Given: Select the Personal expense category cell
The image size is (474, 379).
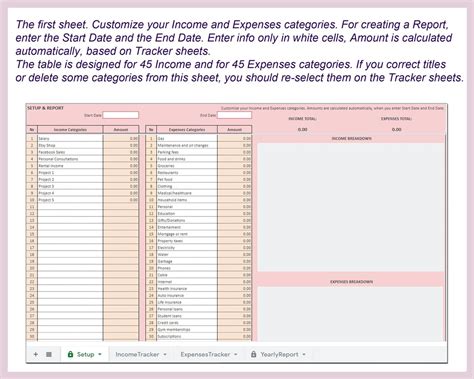Looking at the screenshot, I should pyautogui.click(x=187, y=207).
